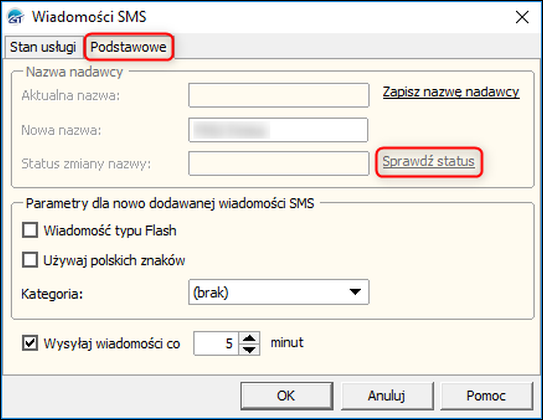543x420 pixels.
Task: Decrease minutes with the down spinner arrow
Action: tap(249, 349)
